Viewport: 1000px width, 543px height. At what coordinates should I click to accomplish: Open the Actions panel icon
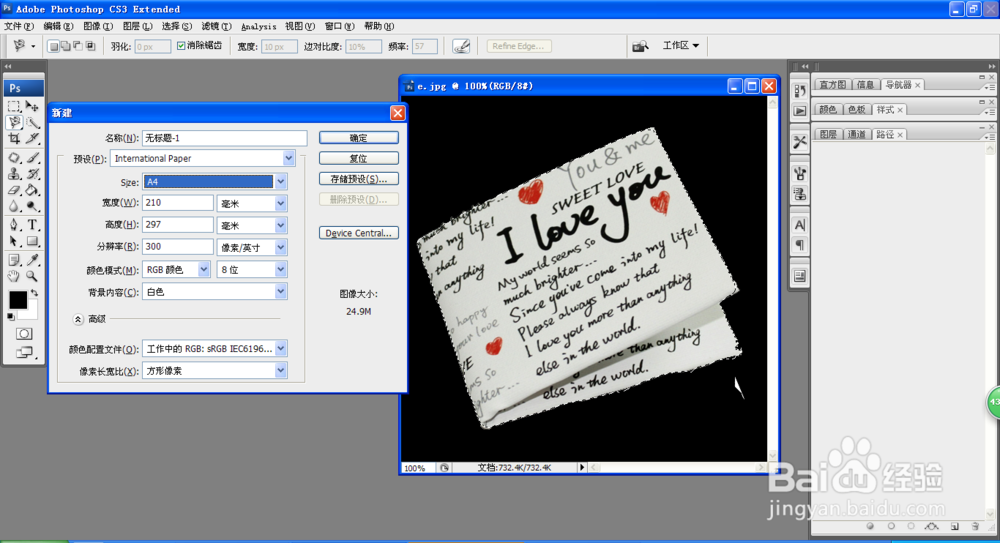(800, 111)
